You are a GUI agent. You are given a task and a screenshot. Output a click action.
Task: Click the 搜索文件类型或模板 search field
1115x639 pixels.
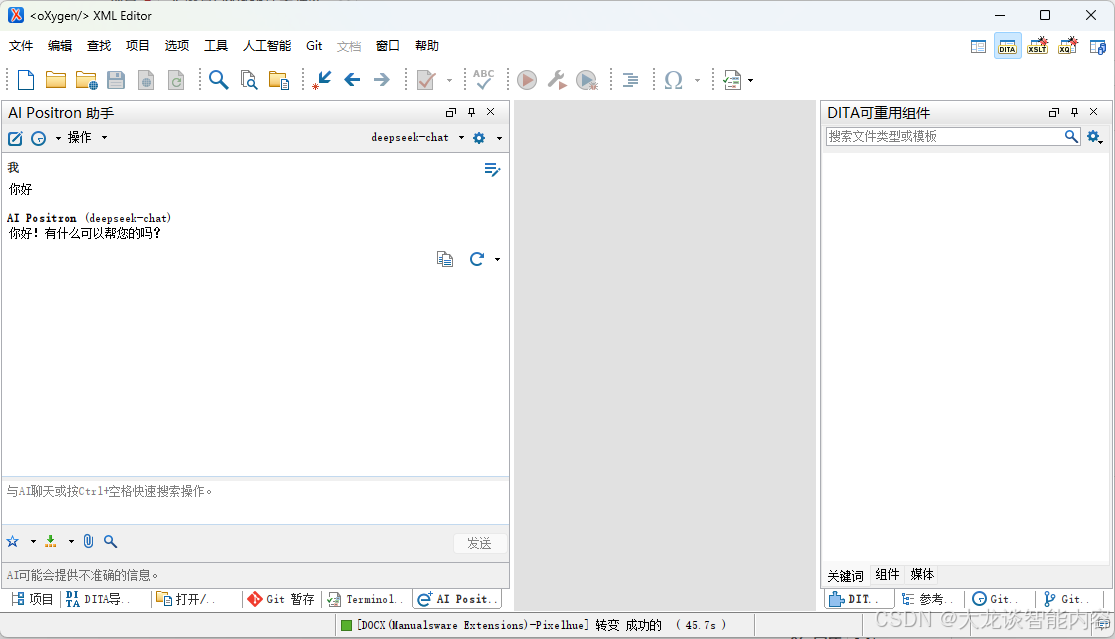tap(944, 136)
